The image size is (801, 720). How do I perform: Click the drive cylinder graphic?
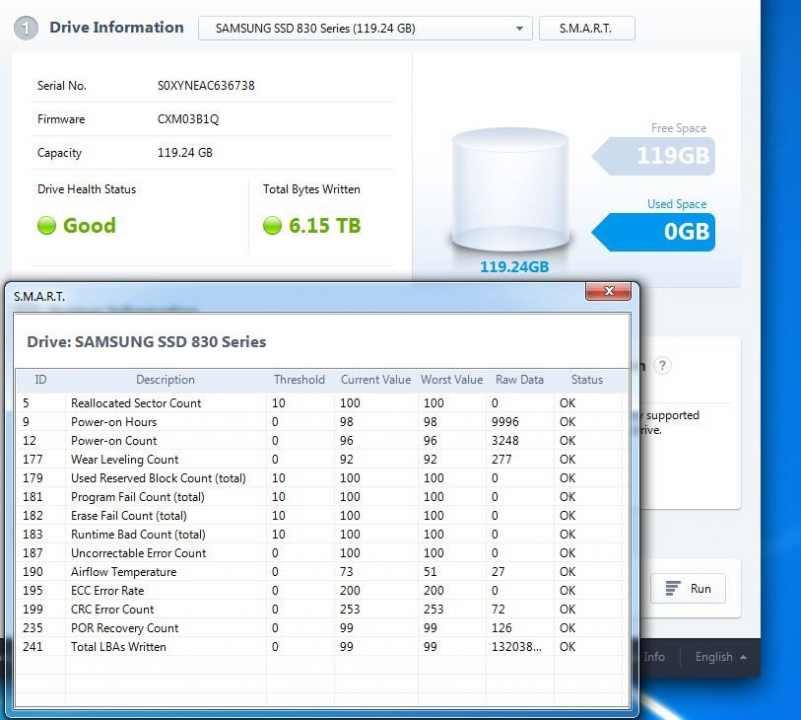pos(511,189)
